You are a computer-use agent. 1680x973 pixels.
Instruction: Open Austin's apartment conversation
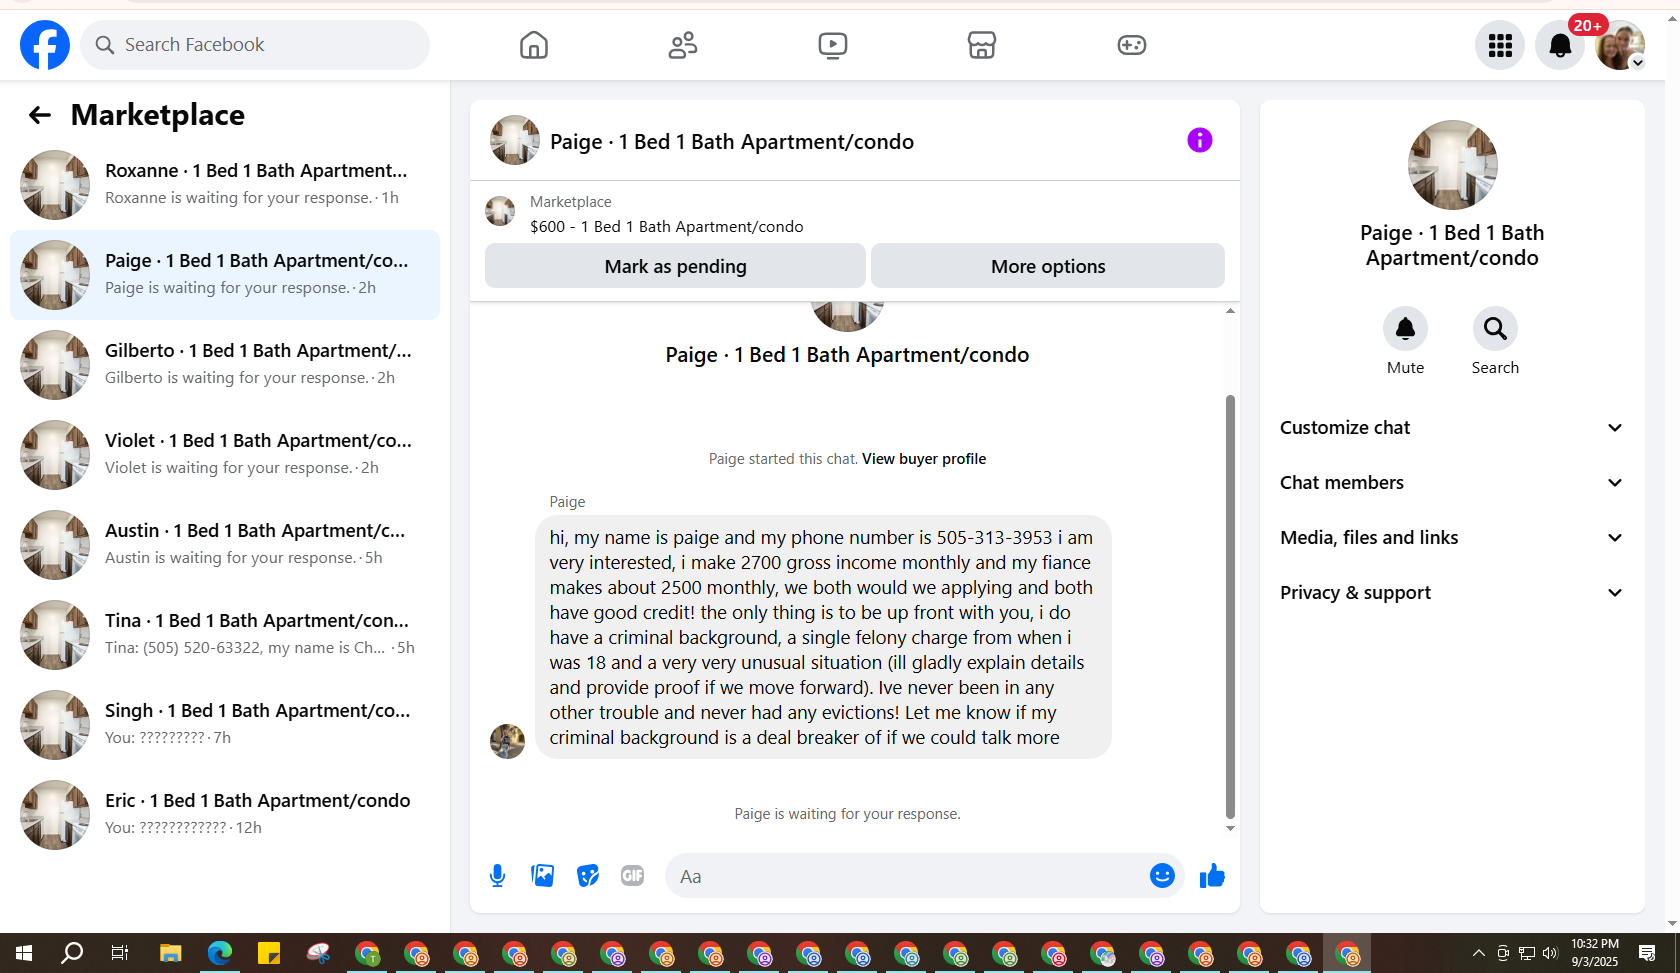(x=225, y=545)
